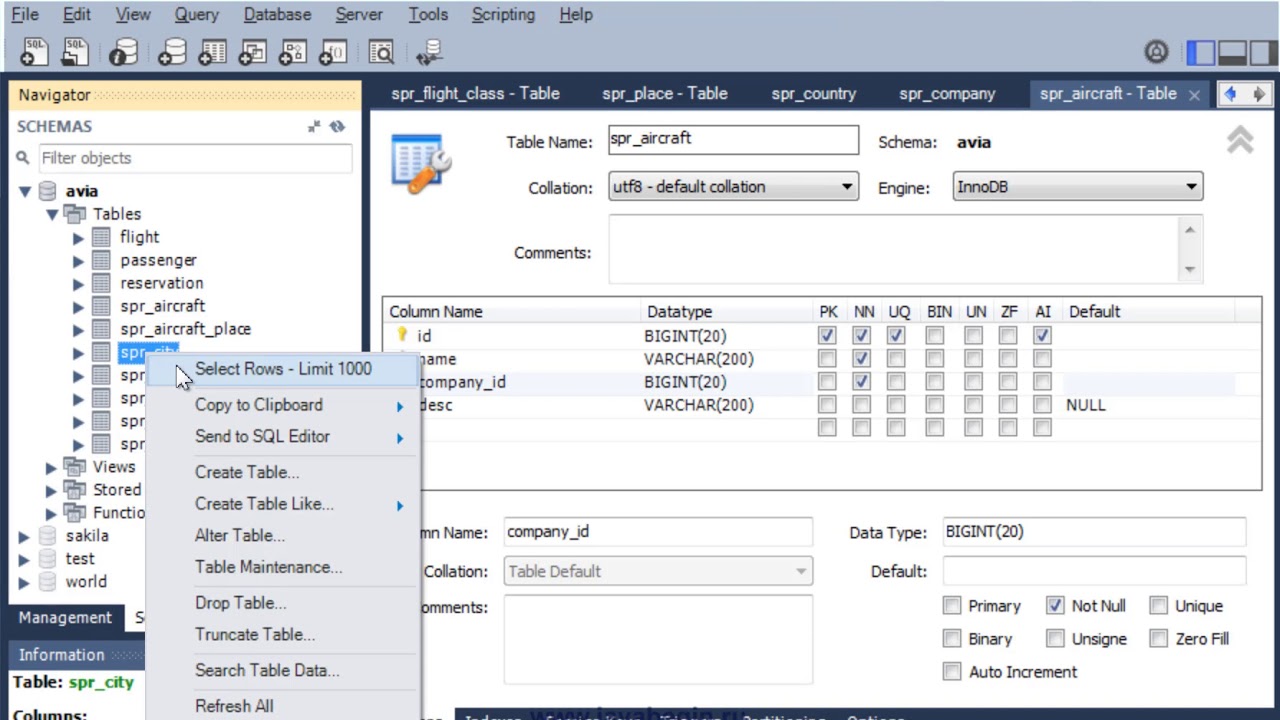
Task: Open a SQL script file icon
Action: coord(75,52)
